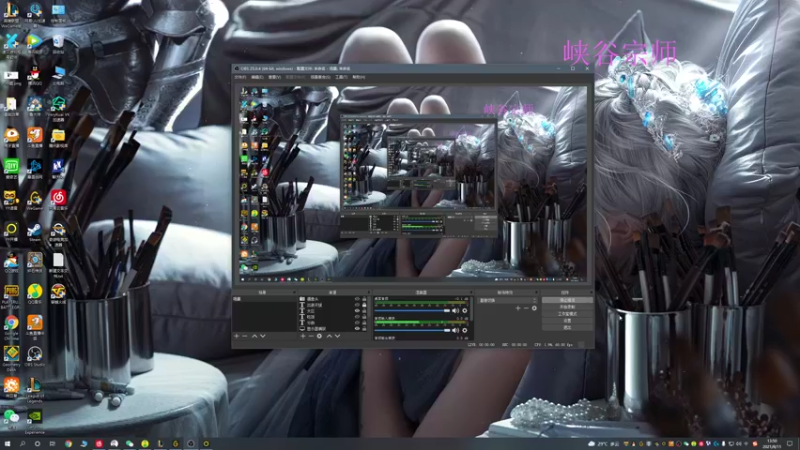
Task: Click the taskbar clock
Action: tap(772, 443)
